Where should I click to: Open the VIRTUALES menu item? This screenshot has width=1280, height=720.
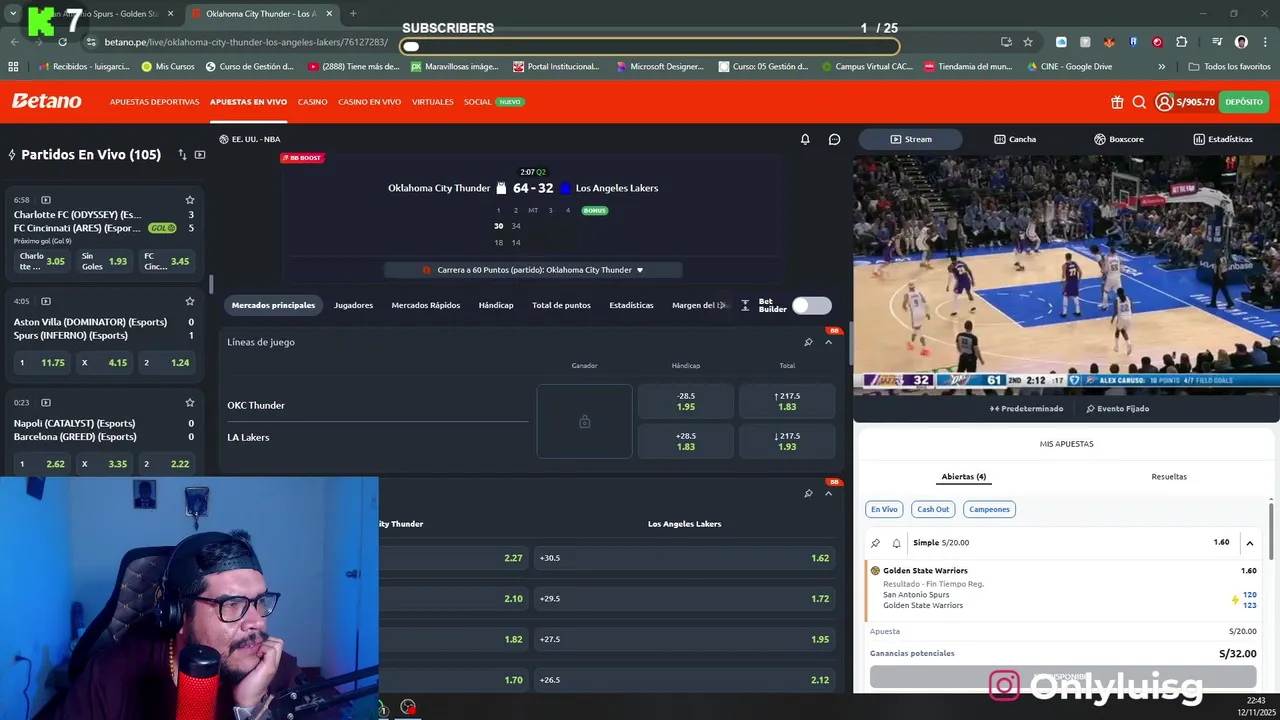point(432,102)
